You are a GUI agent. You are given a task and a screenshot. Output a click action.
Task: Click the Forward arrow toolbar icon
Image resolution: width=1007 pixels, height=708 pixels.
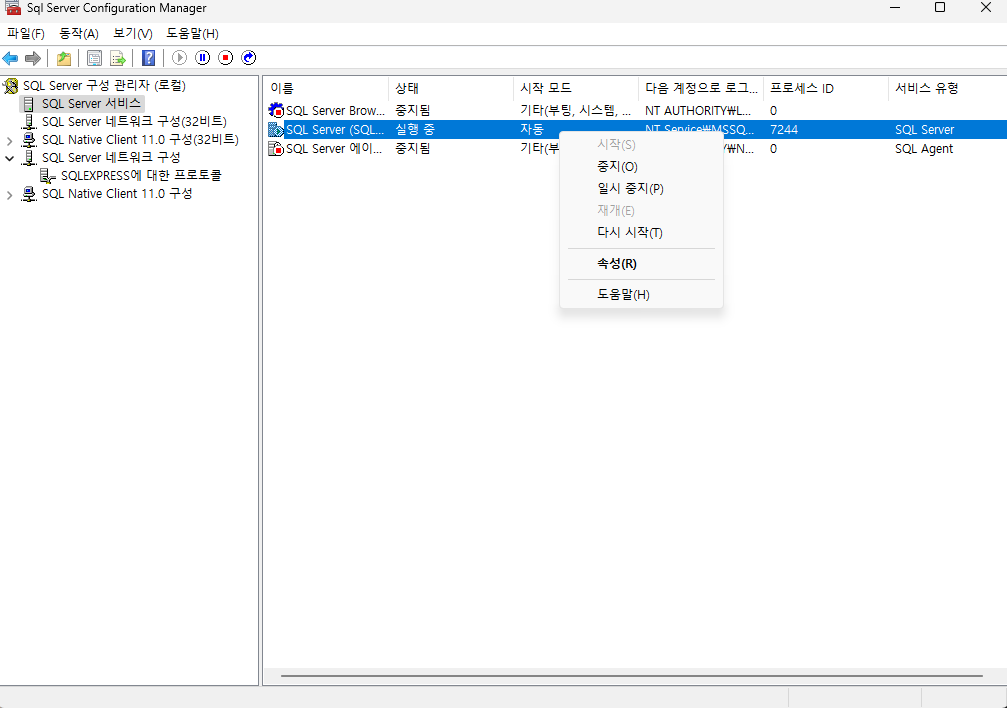point(33,58)
